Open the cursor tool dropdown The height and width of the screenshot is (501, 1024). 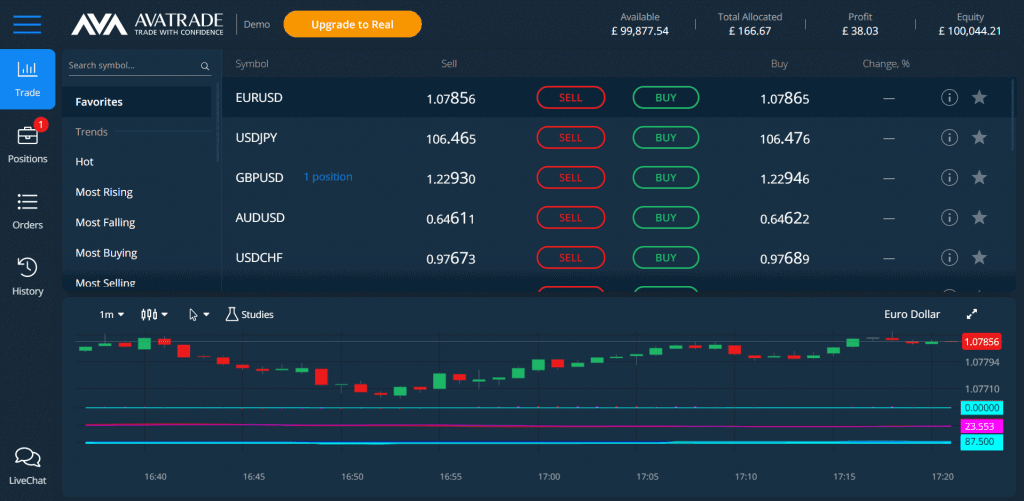point(199,314)
